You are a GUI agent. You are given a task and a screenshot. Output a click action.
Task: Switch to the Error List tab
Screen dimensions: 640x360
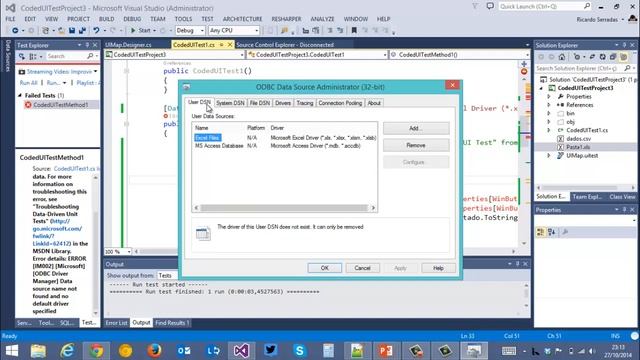click(116, 323)
